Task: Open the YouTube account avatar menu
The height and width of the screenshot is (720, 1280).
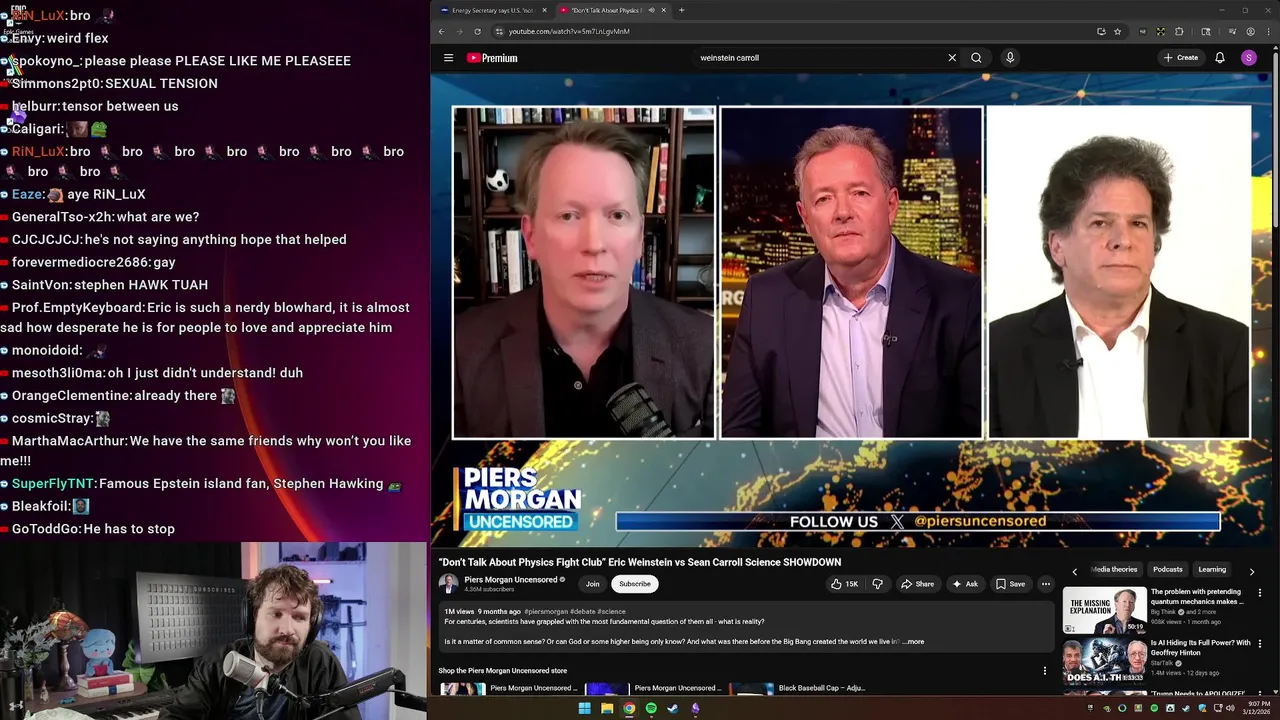Action: (1248, 58)
